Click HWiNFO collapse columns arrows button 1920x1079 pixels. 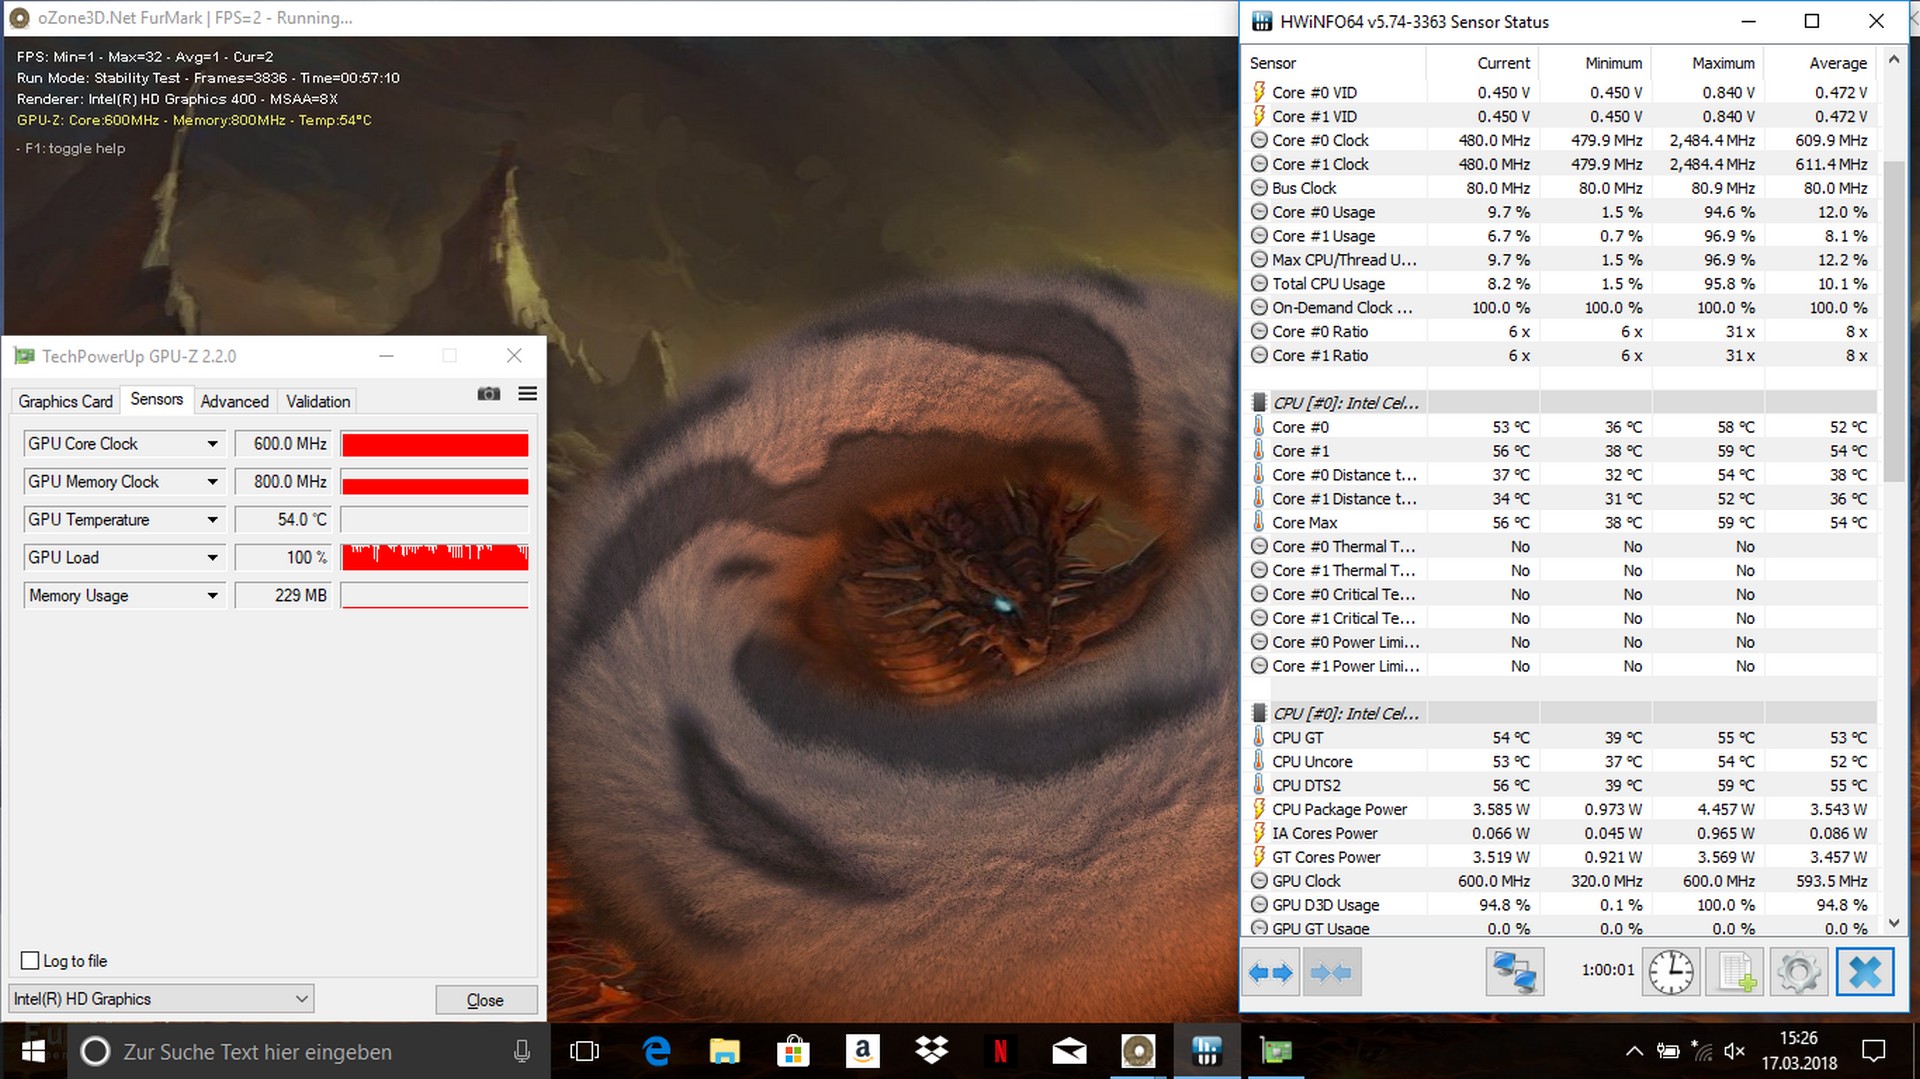pyautogui.click(x=1331, y=972)
